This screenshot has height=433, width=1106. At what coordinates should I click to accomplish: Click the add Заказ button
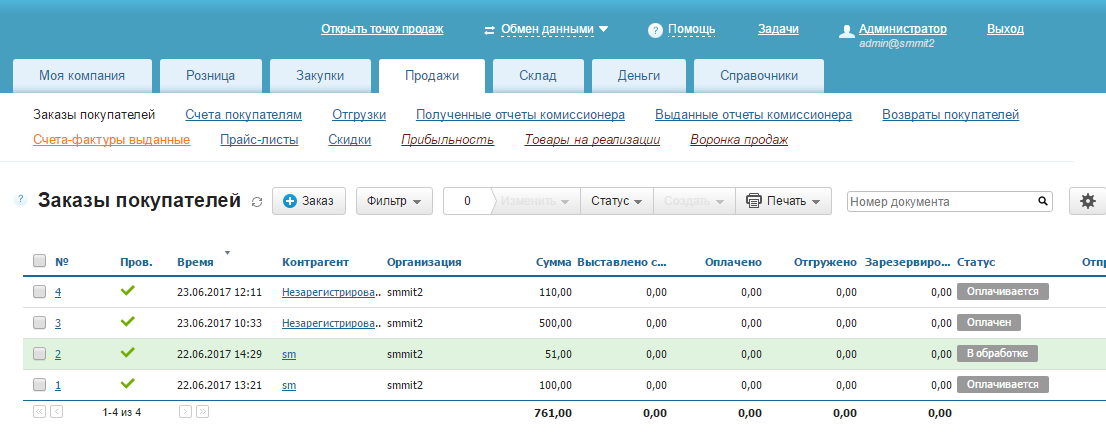pyautogui.click(x=308, y=201)
